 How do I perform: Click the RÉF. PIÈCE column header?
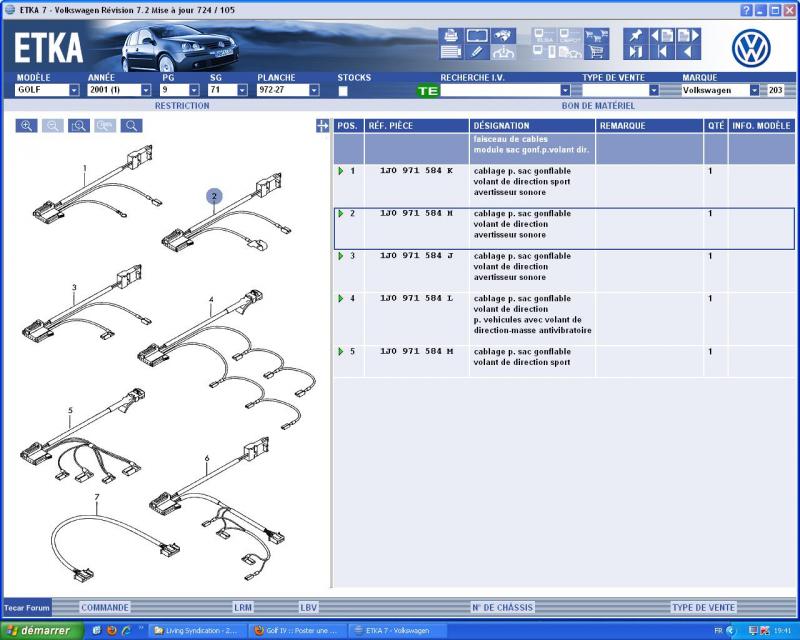(x=416, y=126)
